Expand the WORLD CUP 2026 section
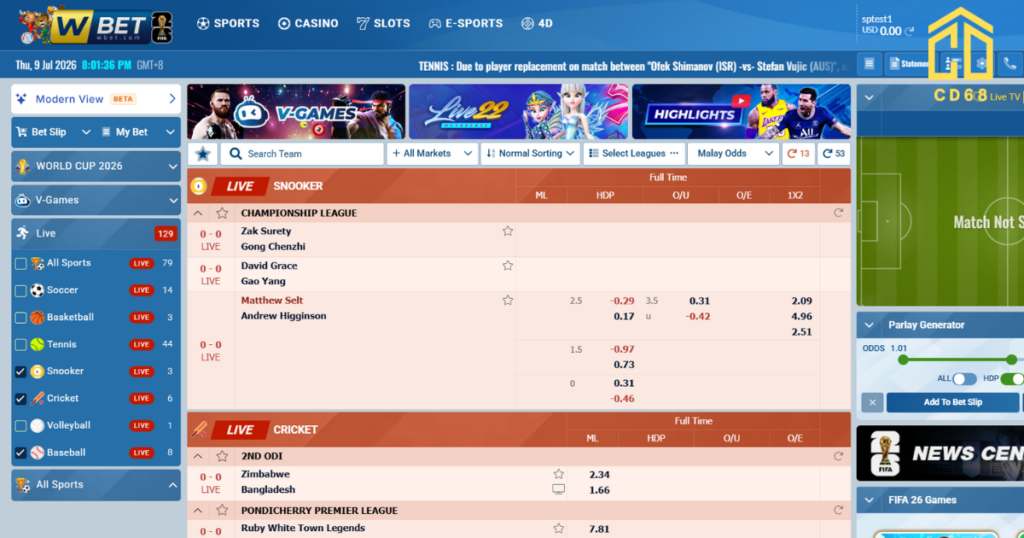 click(96, 166)
